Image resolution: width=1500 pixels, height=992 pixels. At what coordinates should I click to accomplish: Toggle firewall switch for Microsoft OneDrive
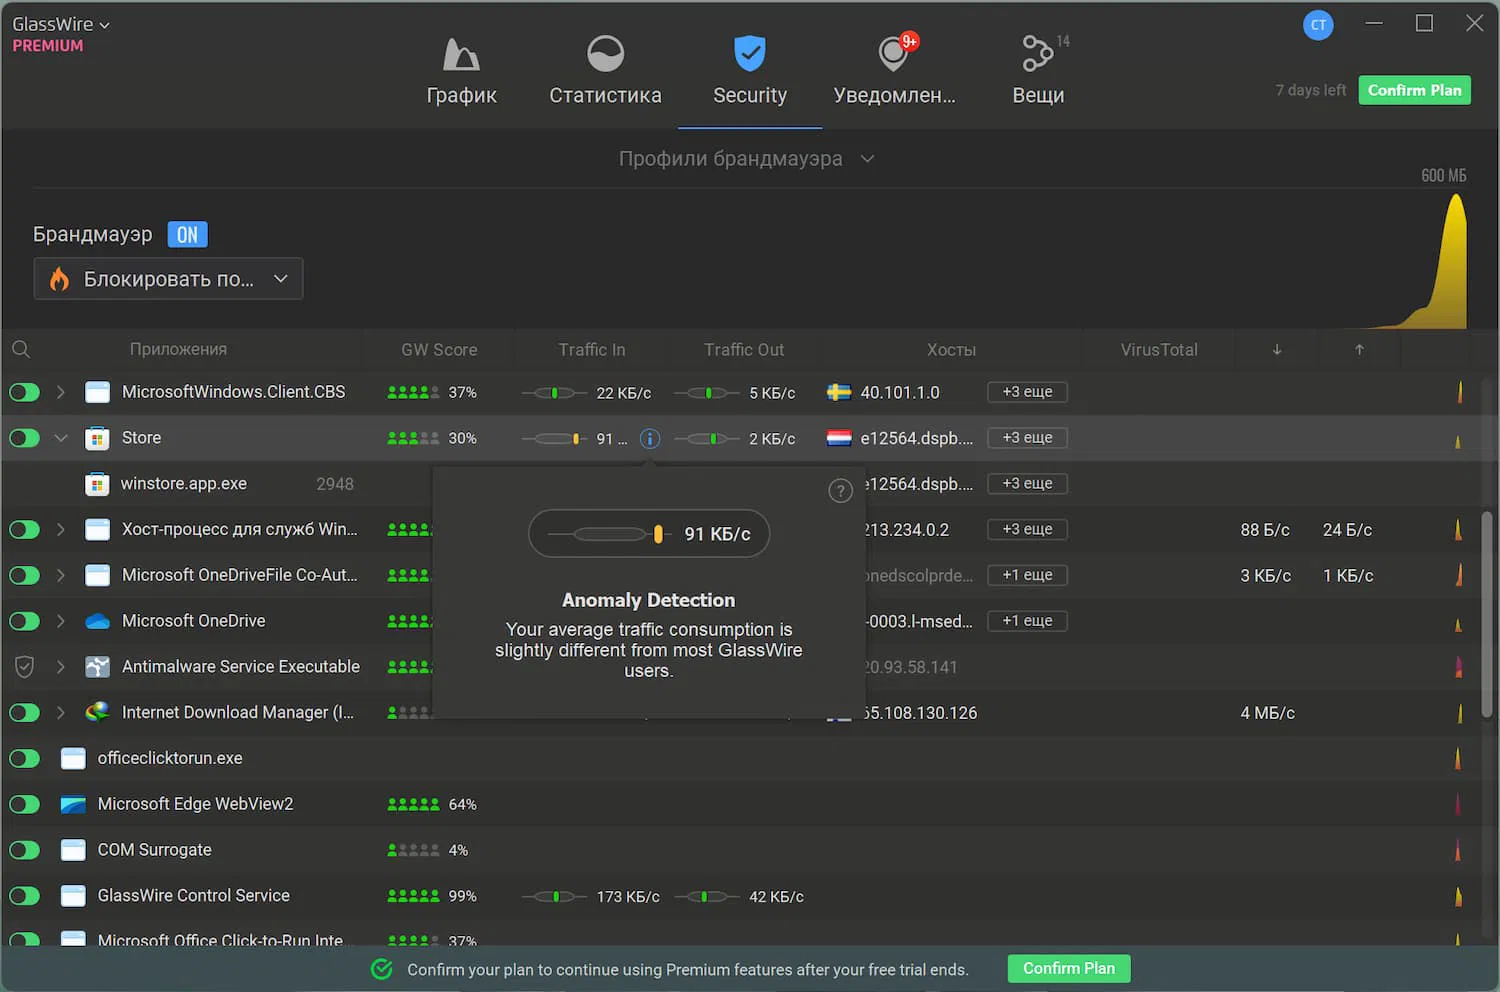point(25,621)
